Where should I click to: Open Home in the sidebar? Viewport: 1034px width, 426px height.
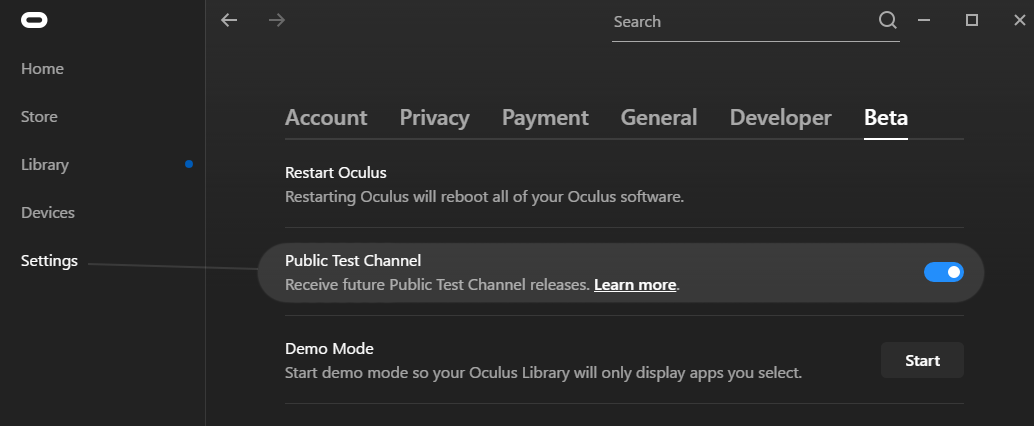tap(42, 69)
